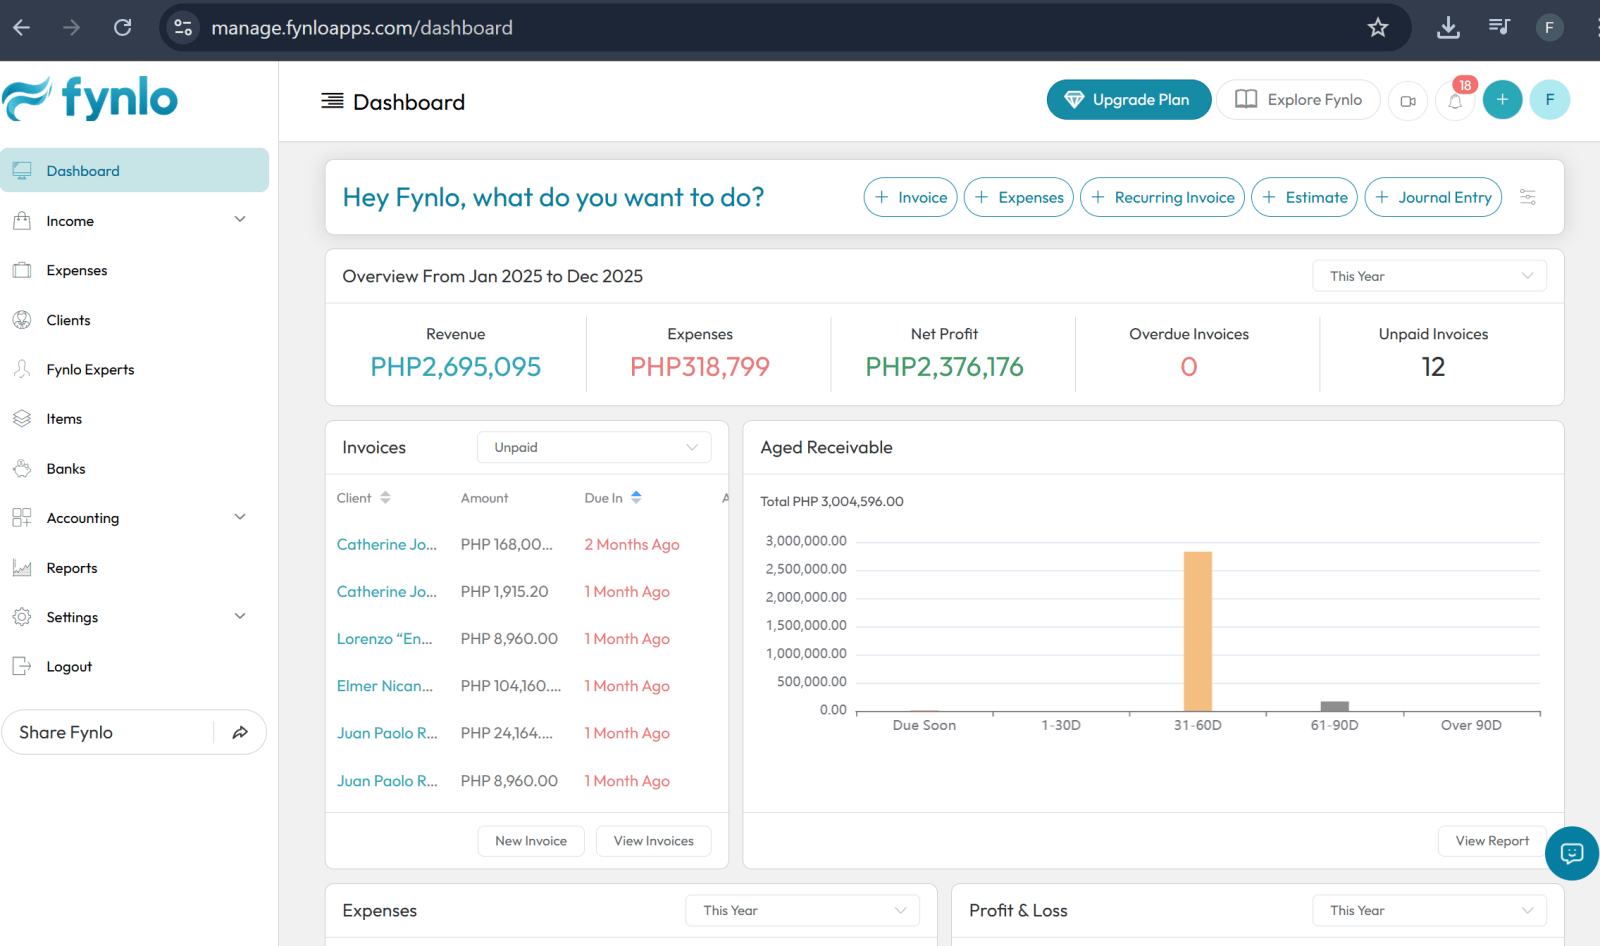Click the Upgrade Plan button
This screenshot has width=1600, height=946.
tap(1129, 100)
